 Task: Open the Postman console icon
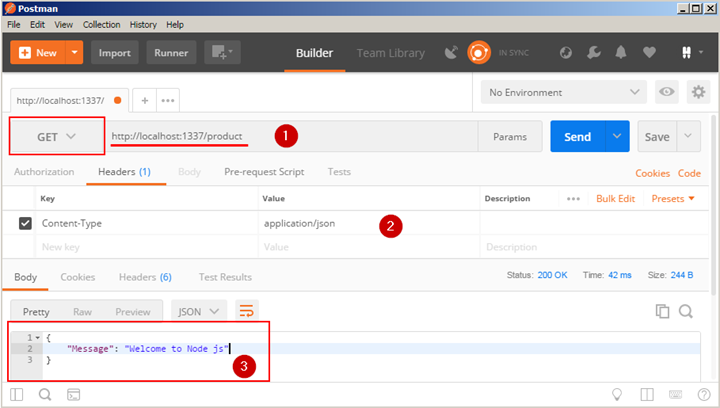[73, 395]
